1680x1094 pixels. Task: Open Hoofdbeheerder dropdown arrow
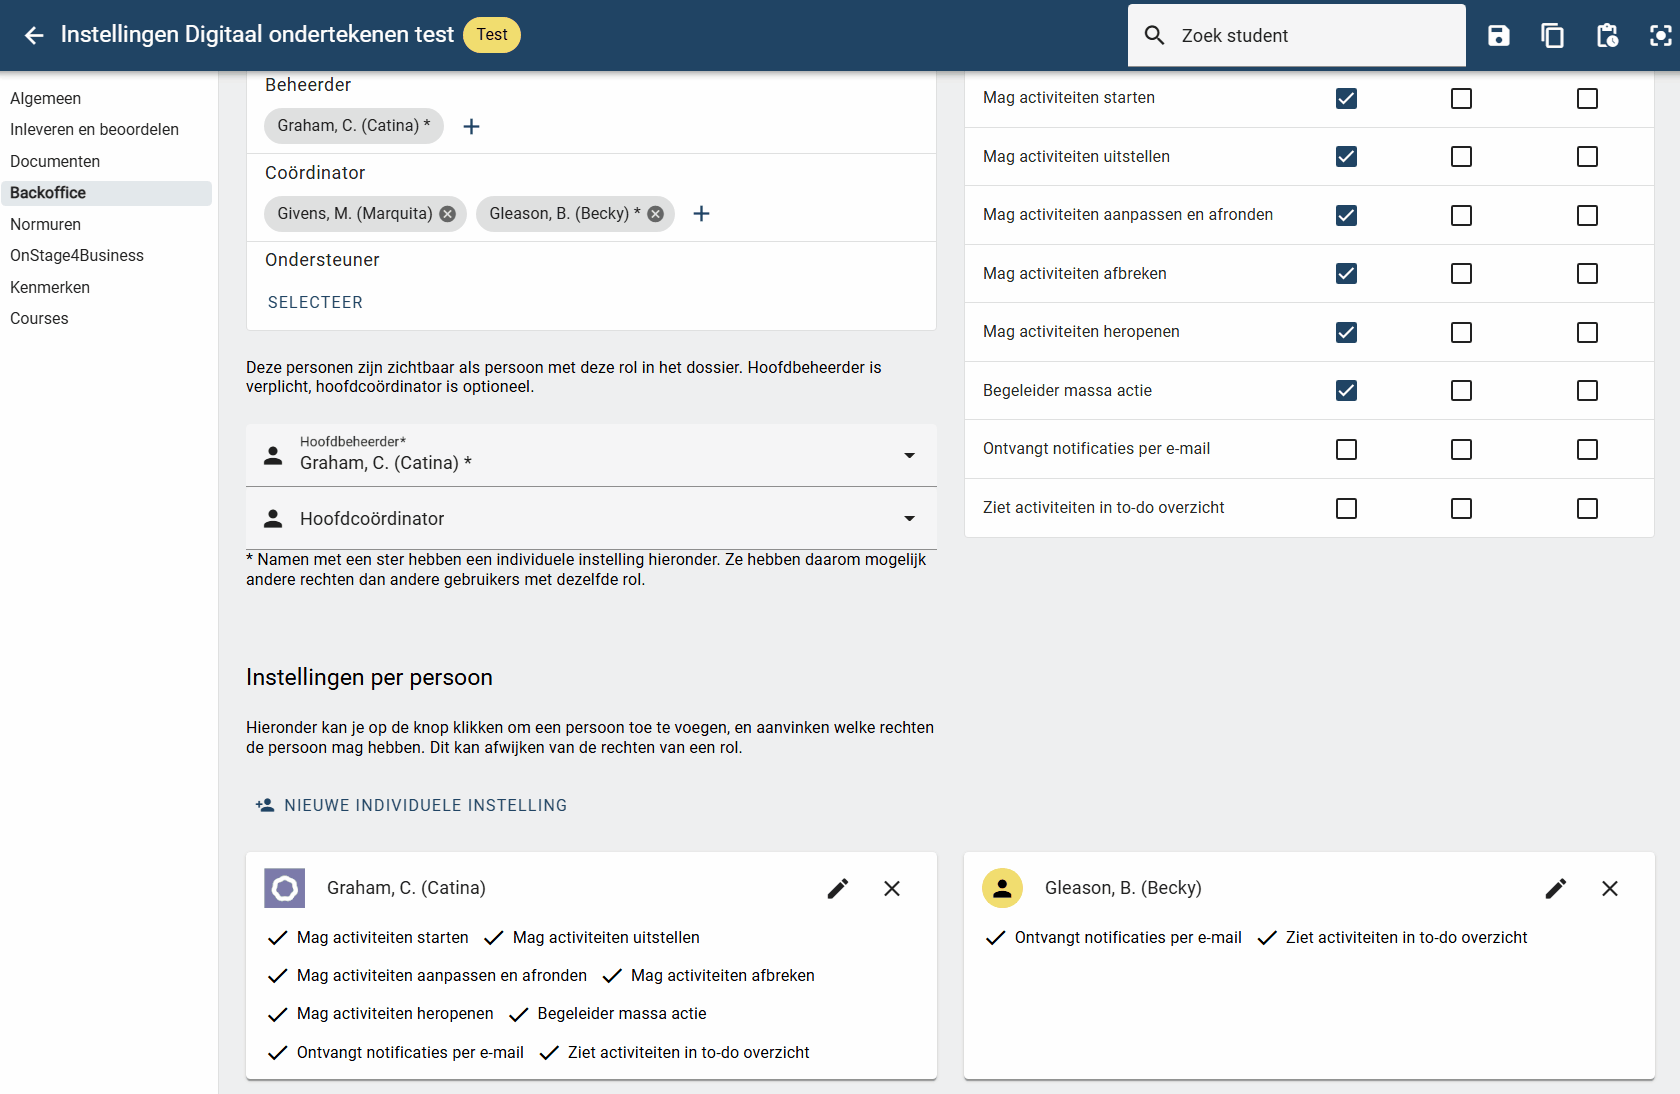910,456
